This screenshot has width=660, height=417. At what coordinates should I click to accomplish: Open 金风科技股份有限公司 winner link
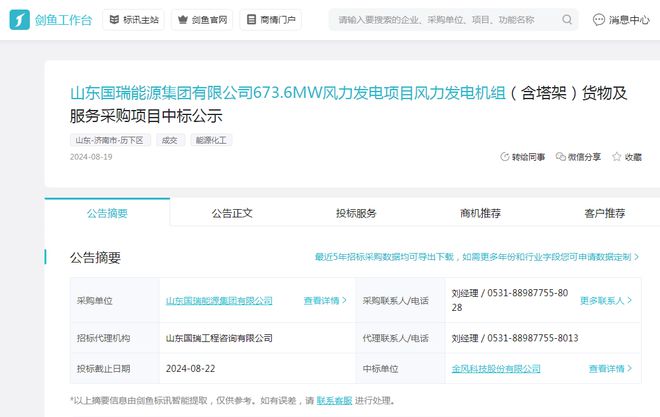(496, 369)
